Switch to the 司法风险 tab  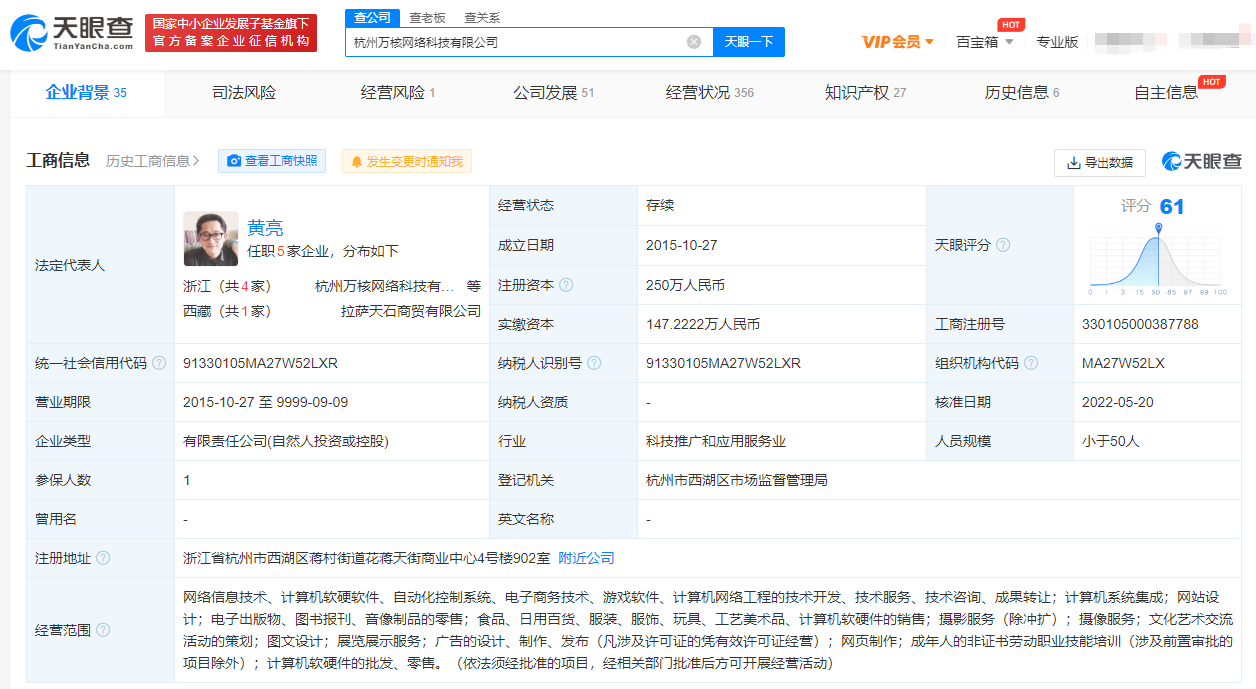244,93
